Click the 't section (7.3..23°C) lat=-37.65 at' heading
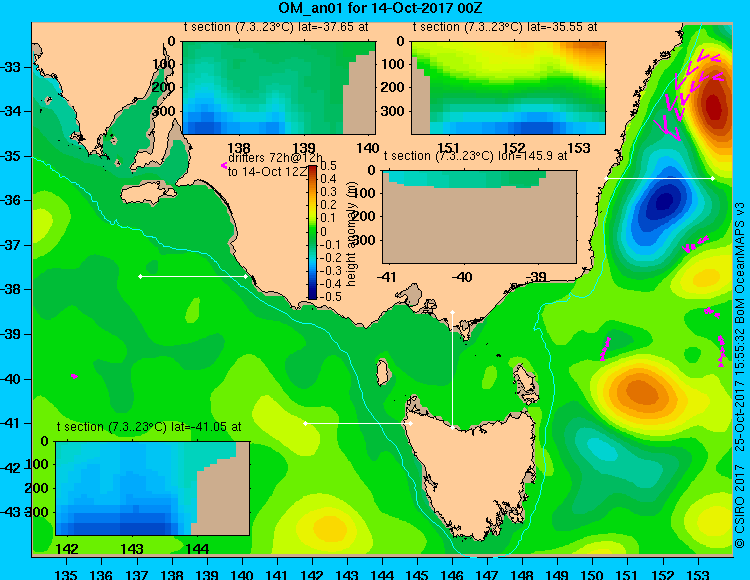This screenshot has height=580, width=750. pyautogui.click(x=276, y=27)
